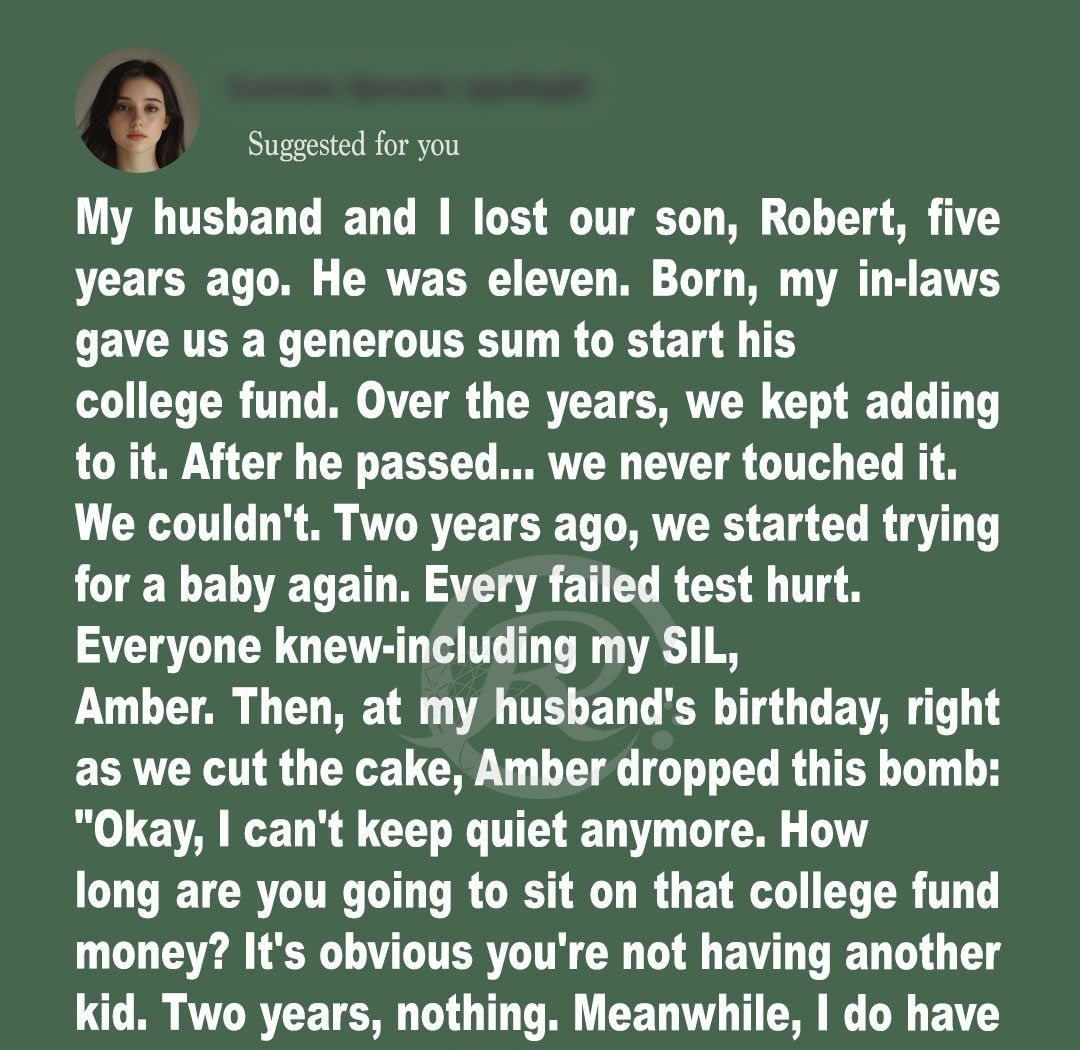The image size is (1080, 1050).
Task: Click the "Suggested for you" label
Action: tap(353, 145)
